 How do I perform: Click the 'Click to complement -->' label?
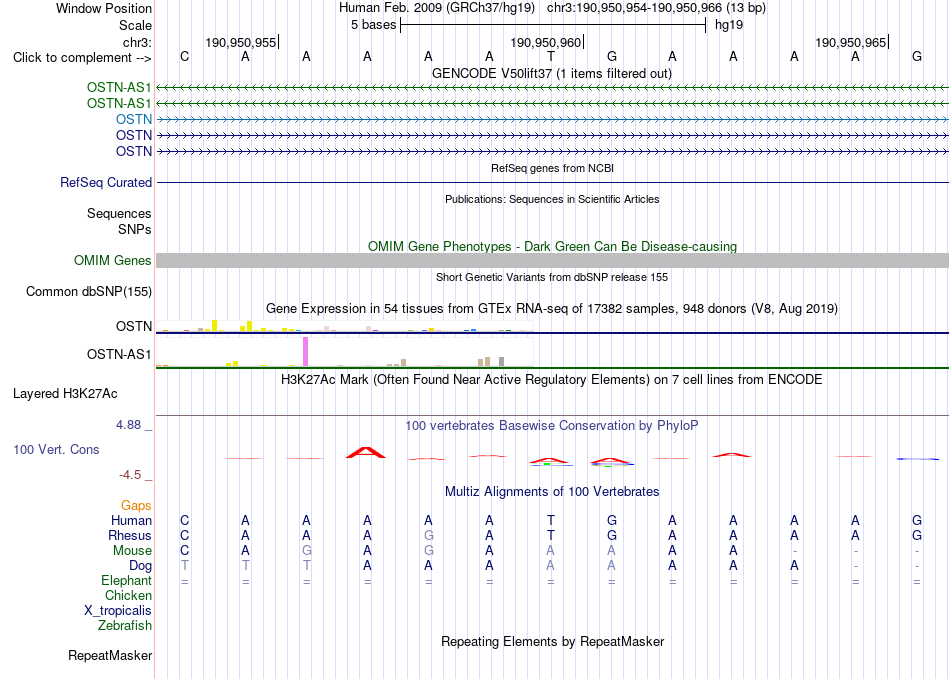click(x=82, y=58)
